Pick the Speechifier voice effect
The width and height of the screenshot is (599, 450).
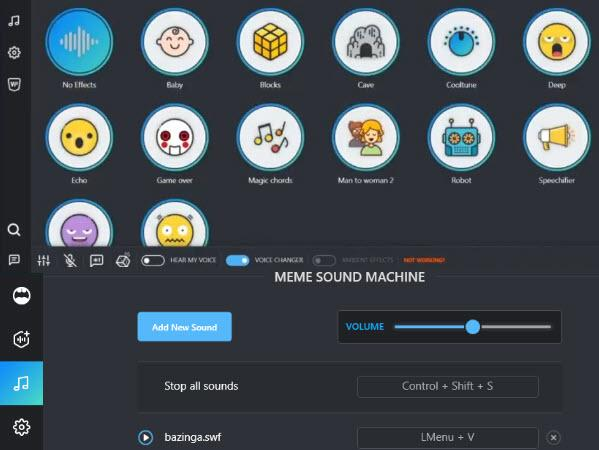(557, 137)
